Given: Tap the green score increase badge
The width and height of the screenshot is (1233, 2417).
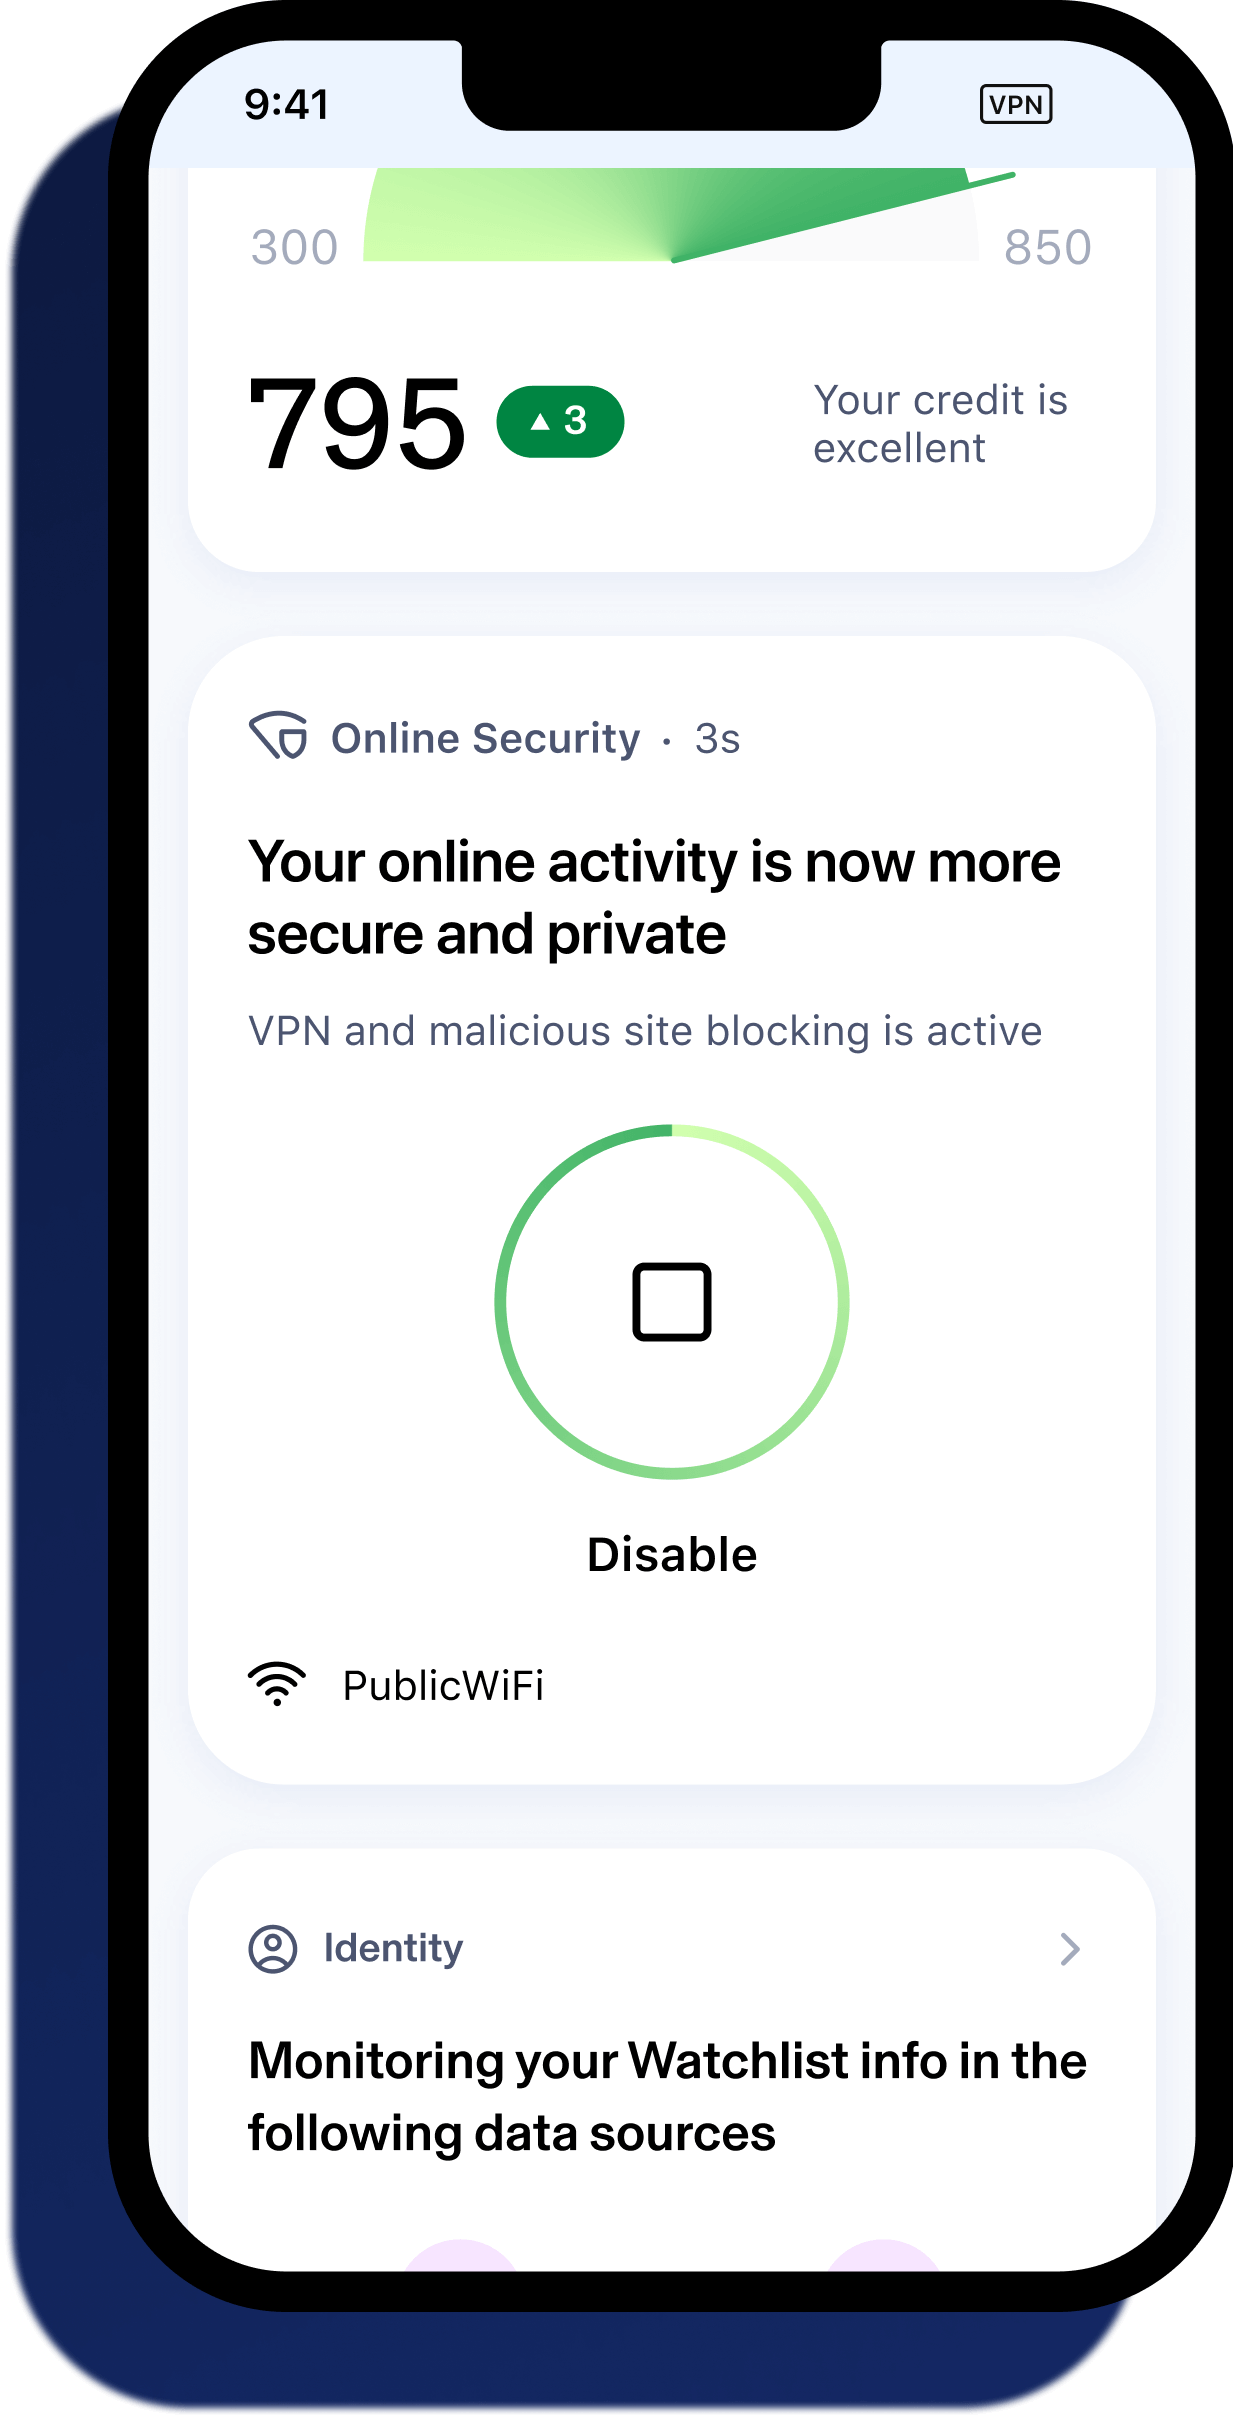Looking at the screenshot, I should [x=560, y=421].
